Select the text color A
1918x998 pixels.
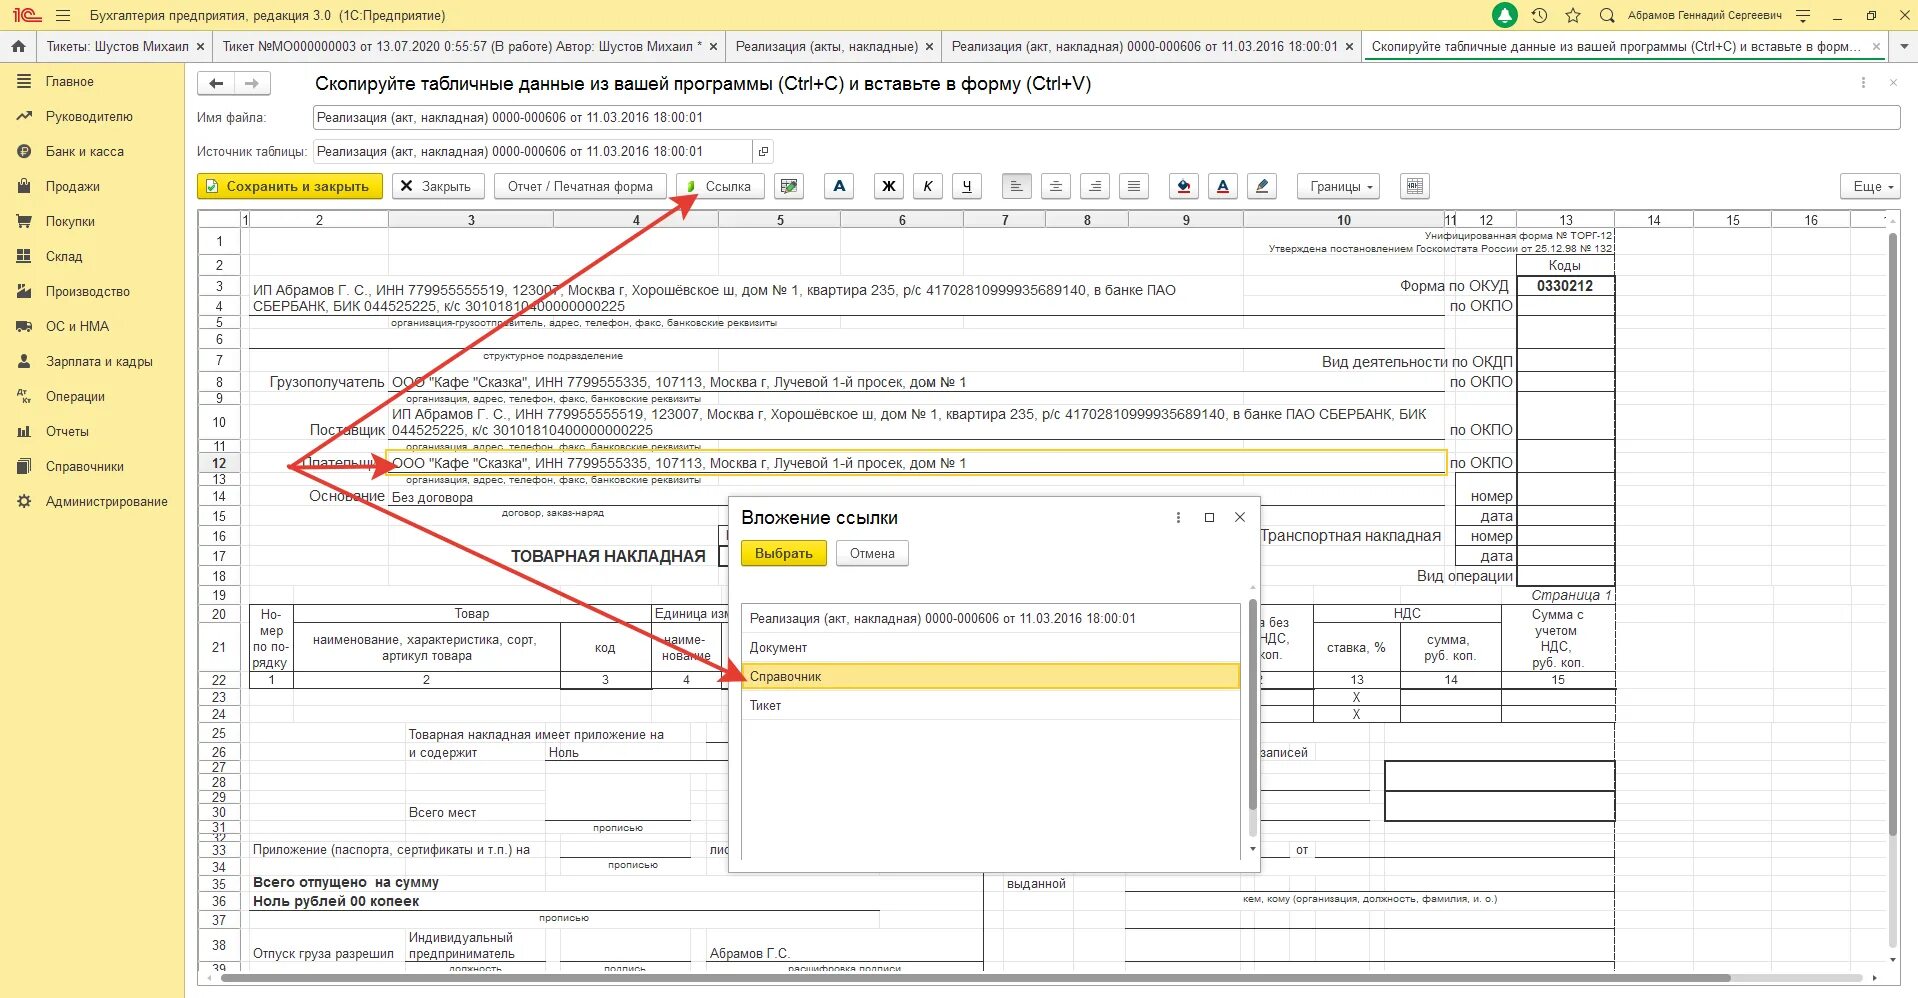point(1222,186)
